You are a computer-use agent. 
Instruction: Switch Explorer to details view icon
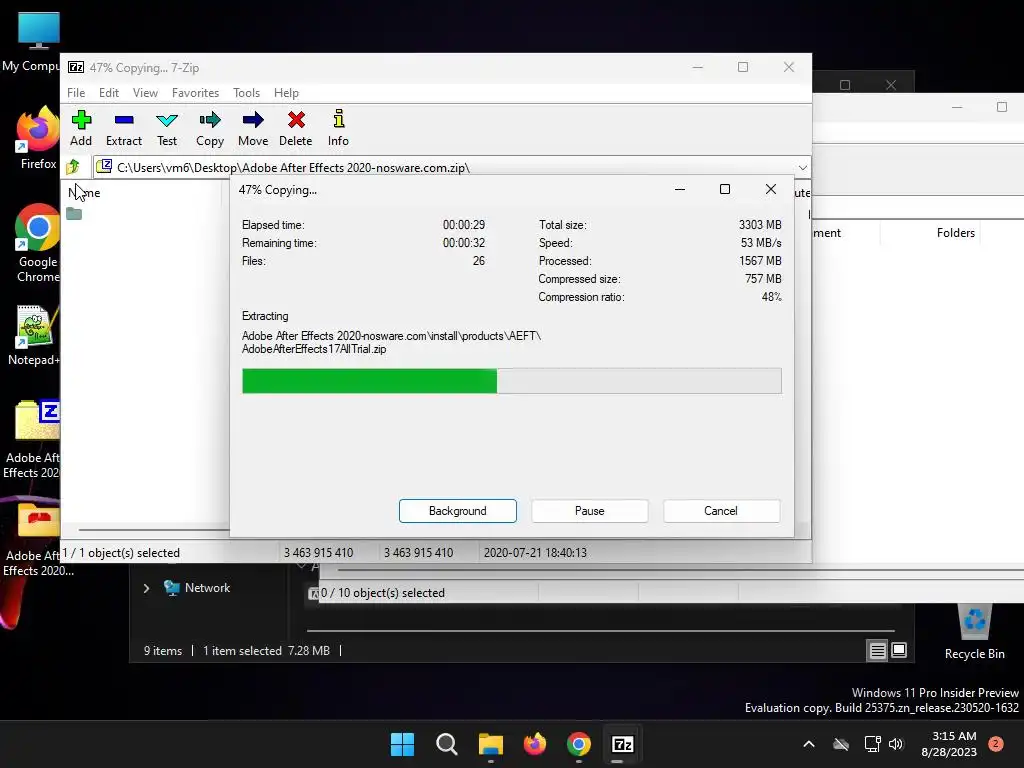[x=878, y=650]
